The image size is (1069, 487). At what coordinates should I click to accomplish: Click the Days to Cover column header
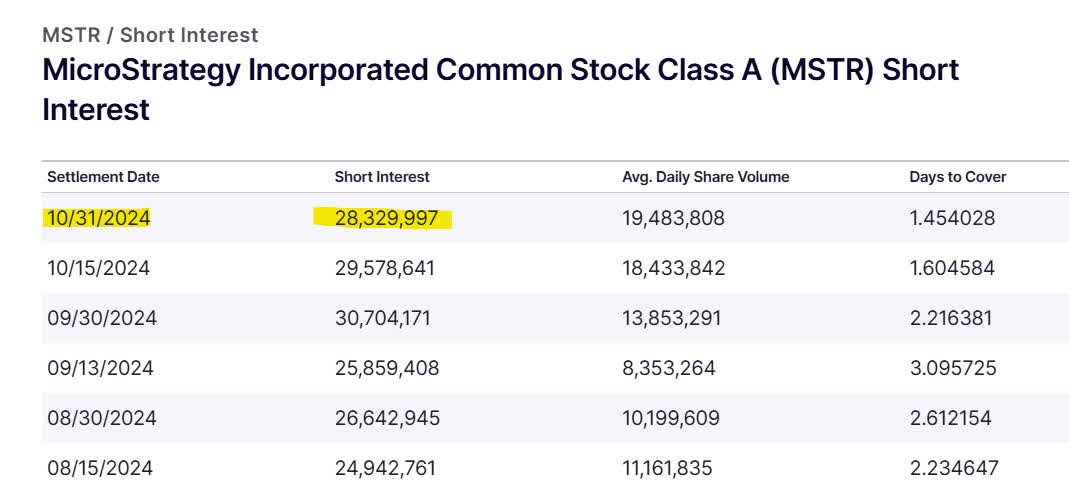pyautogui.click(x=957, y=177)
